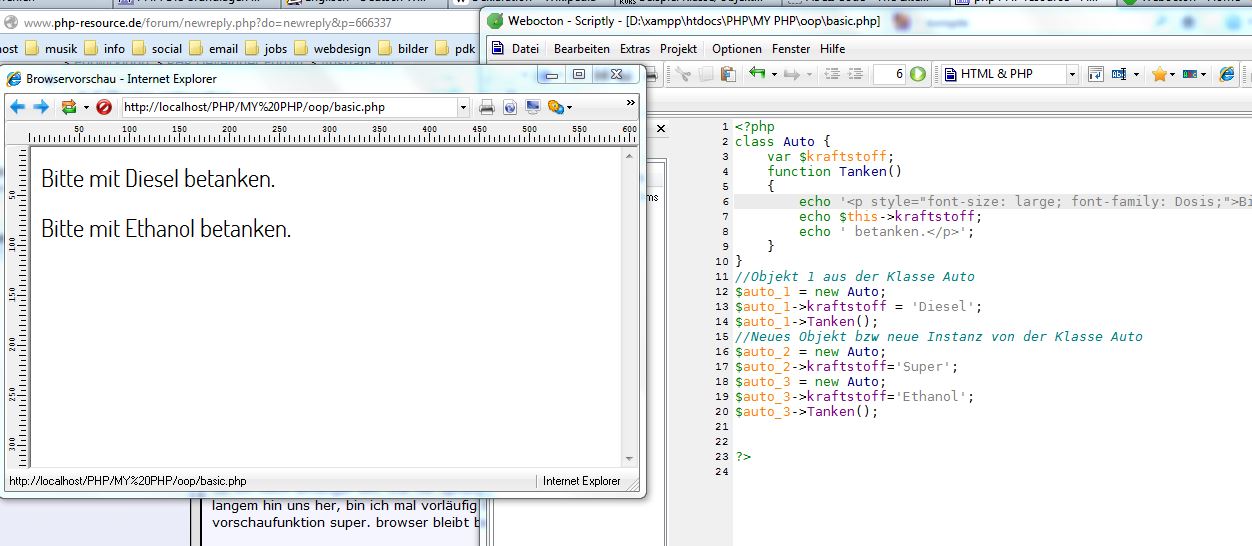Click the line number input field
The width and height of the screenshot is (1252, 546).
[x=889, y=74]
